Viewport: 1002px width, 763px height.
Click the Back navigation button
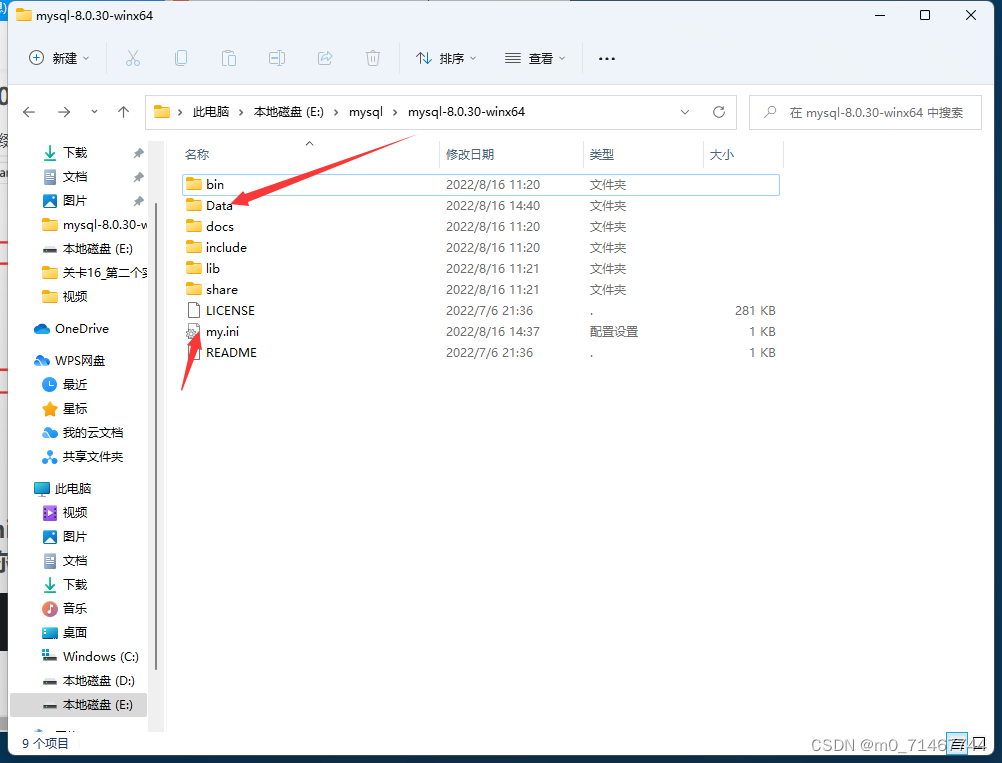coord(29,112)
